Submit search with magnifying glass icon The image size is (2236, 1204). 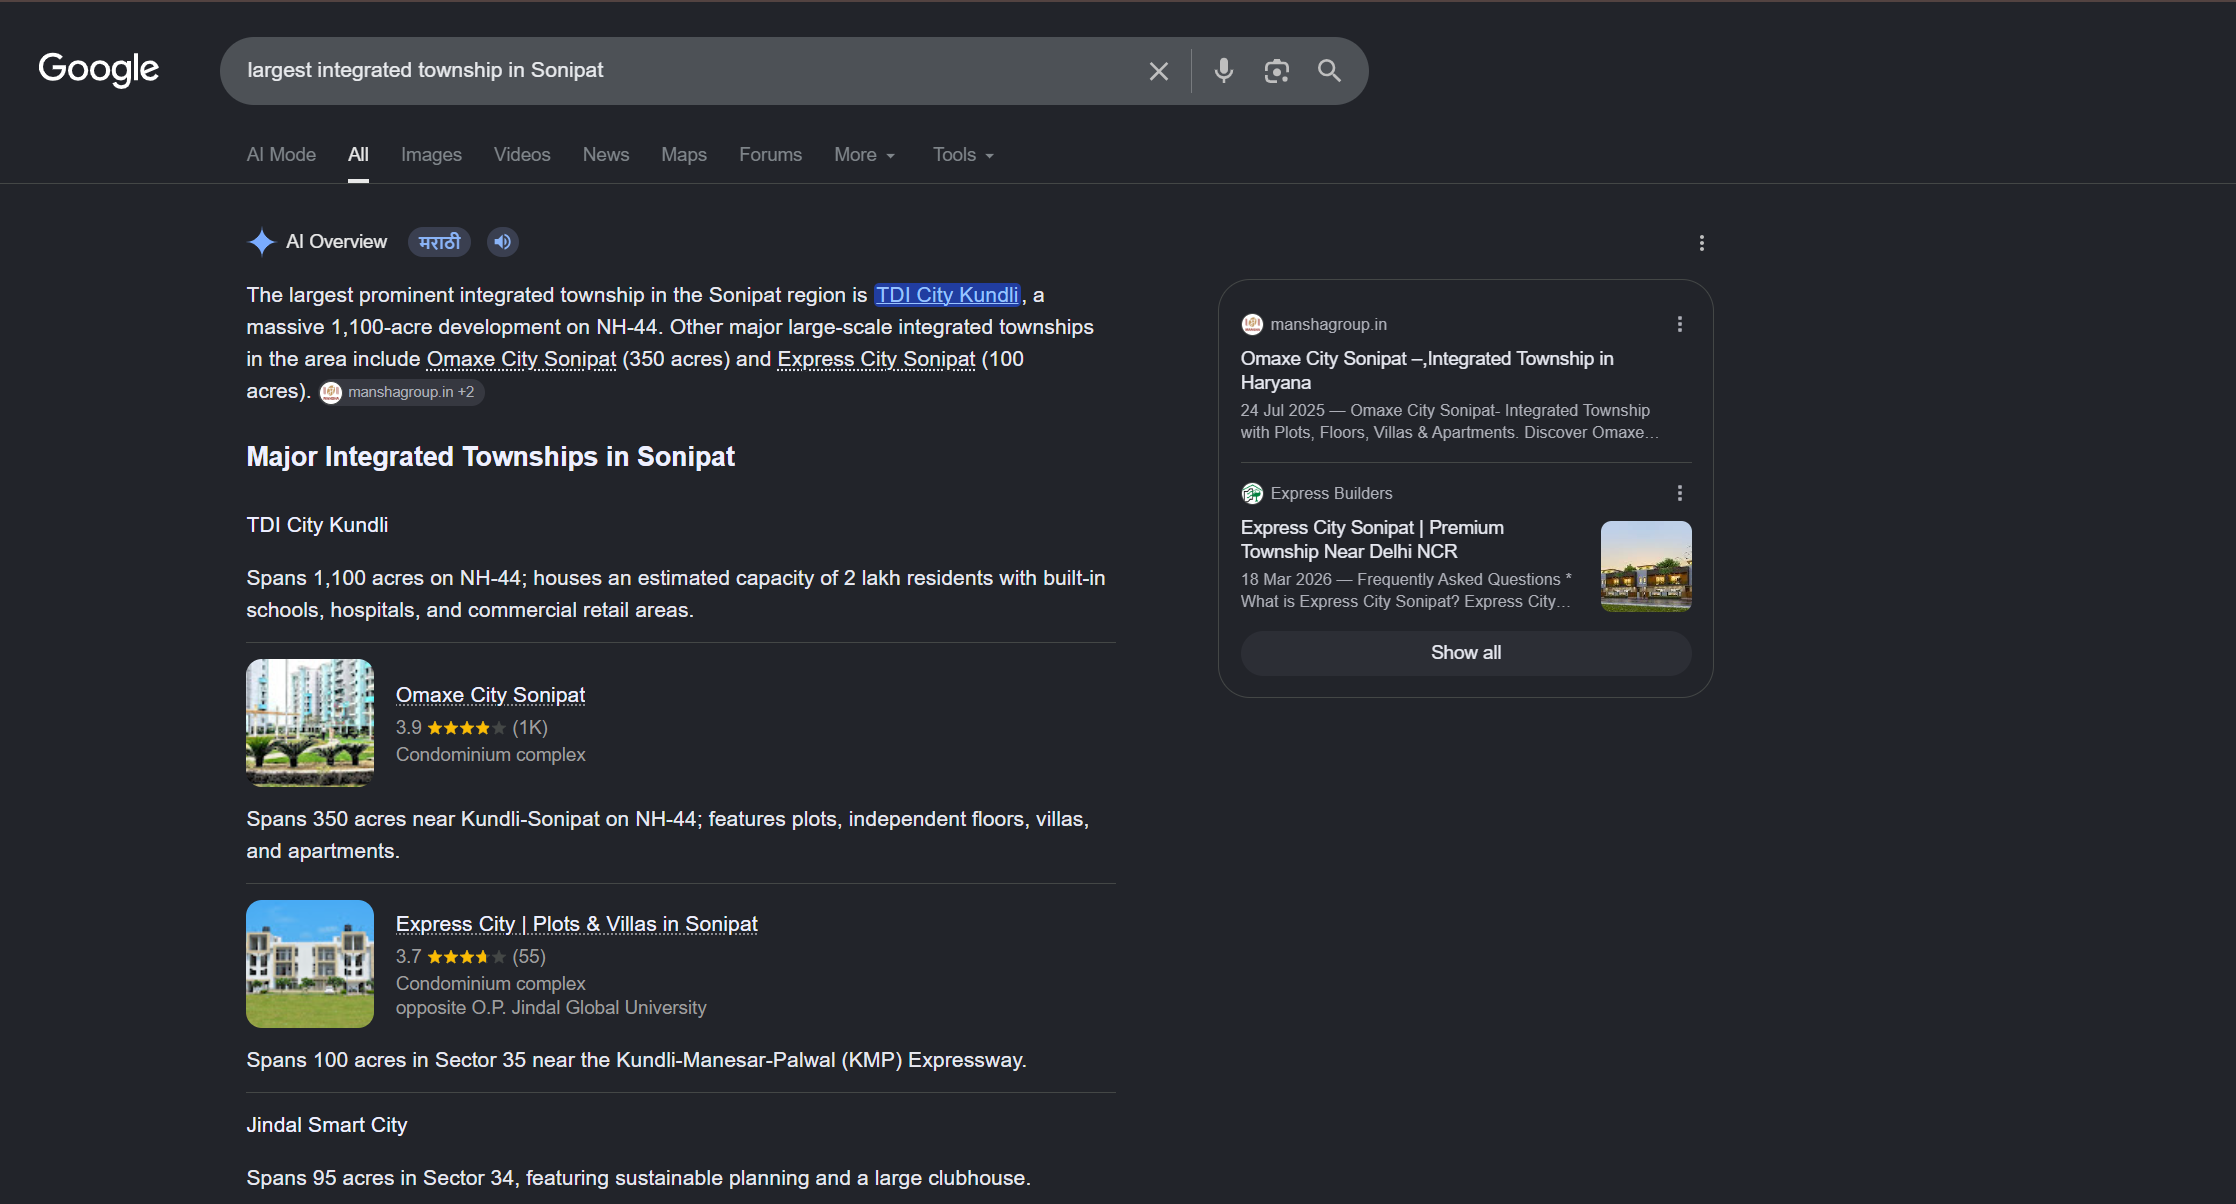[x=1329, y=71]
